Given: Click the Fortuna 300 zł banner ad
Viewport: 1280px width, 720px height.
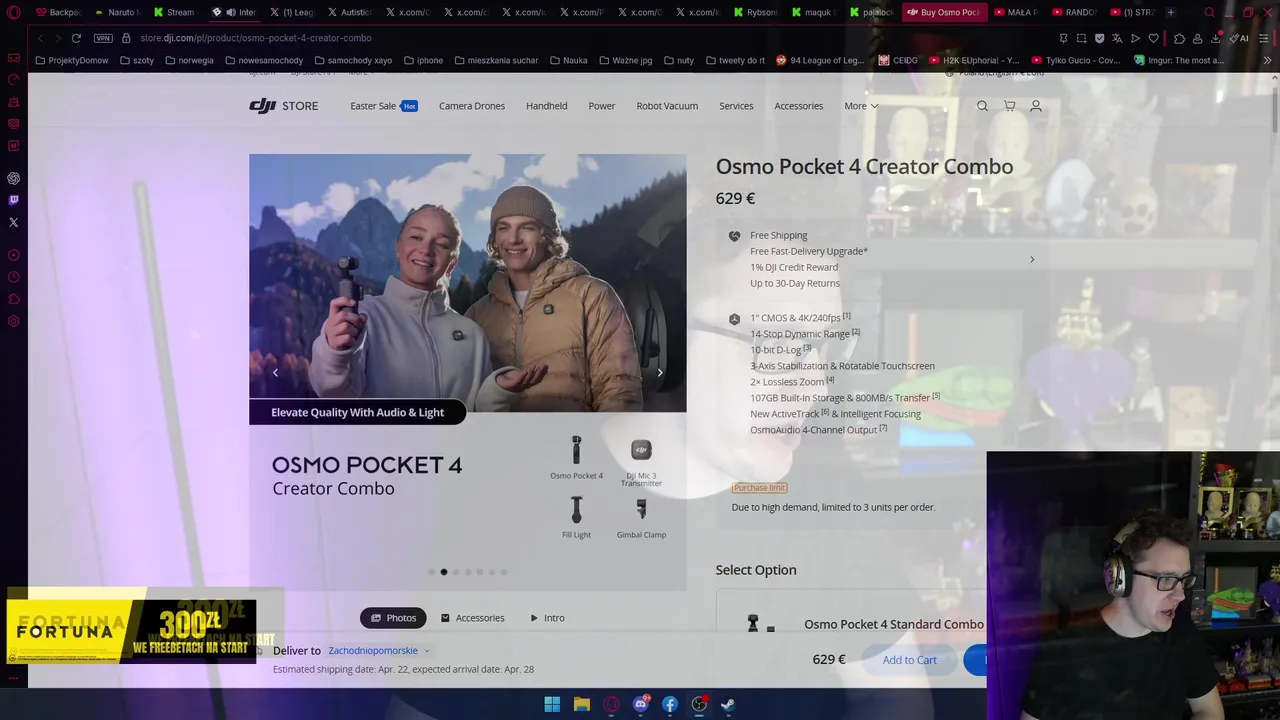Looking at the screenshot, I should 131,631.
